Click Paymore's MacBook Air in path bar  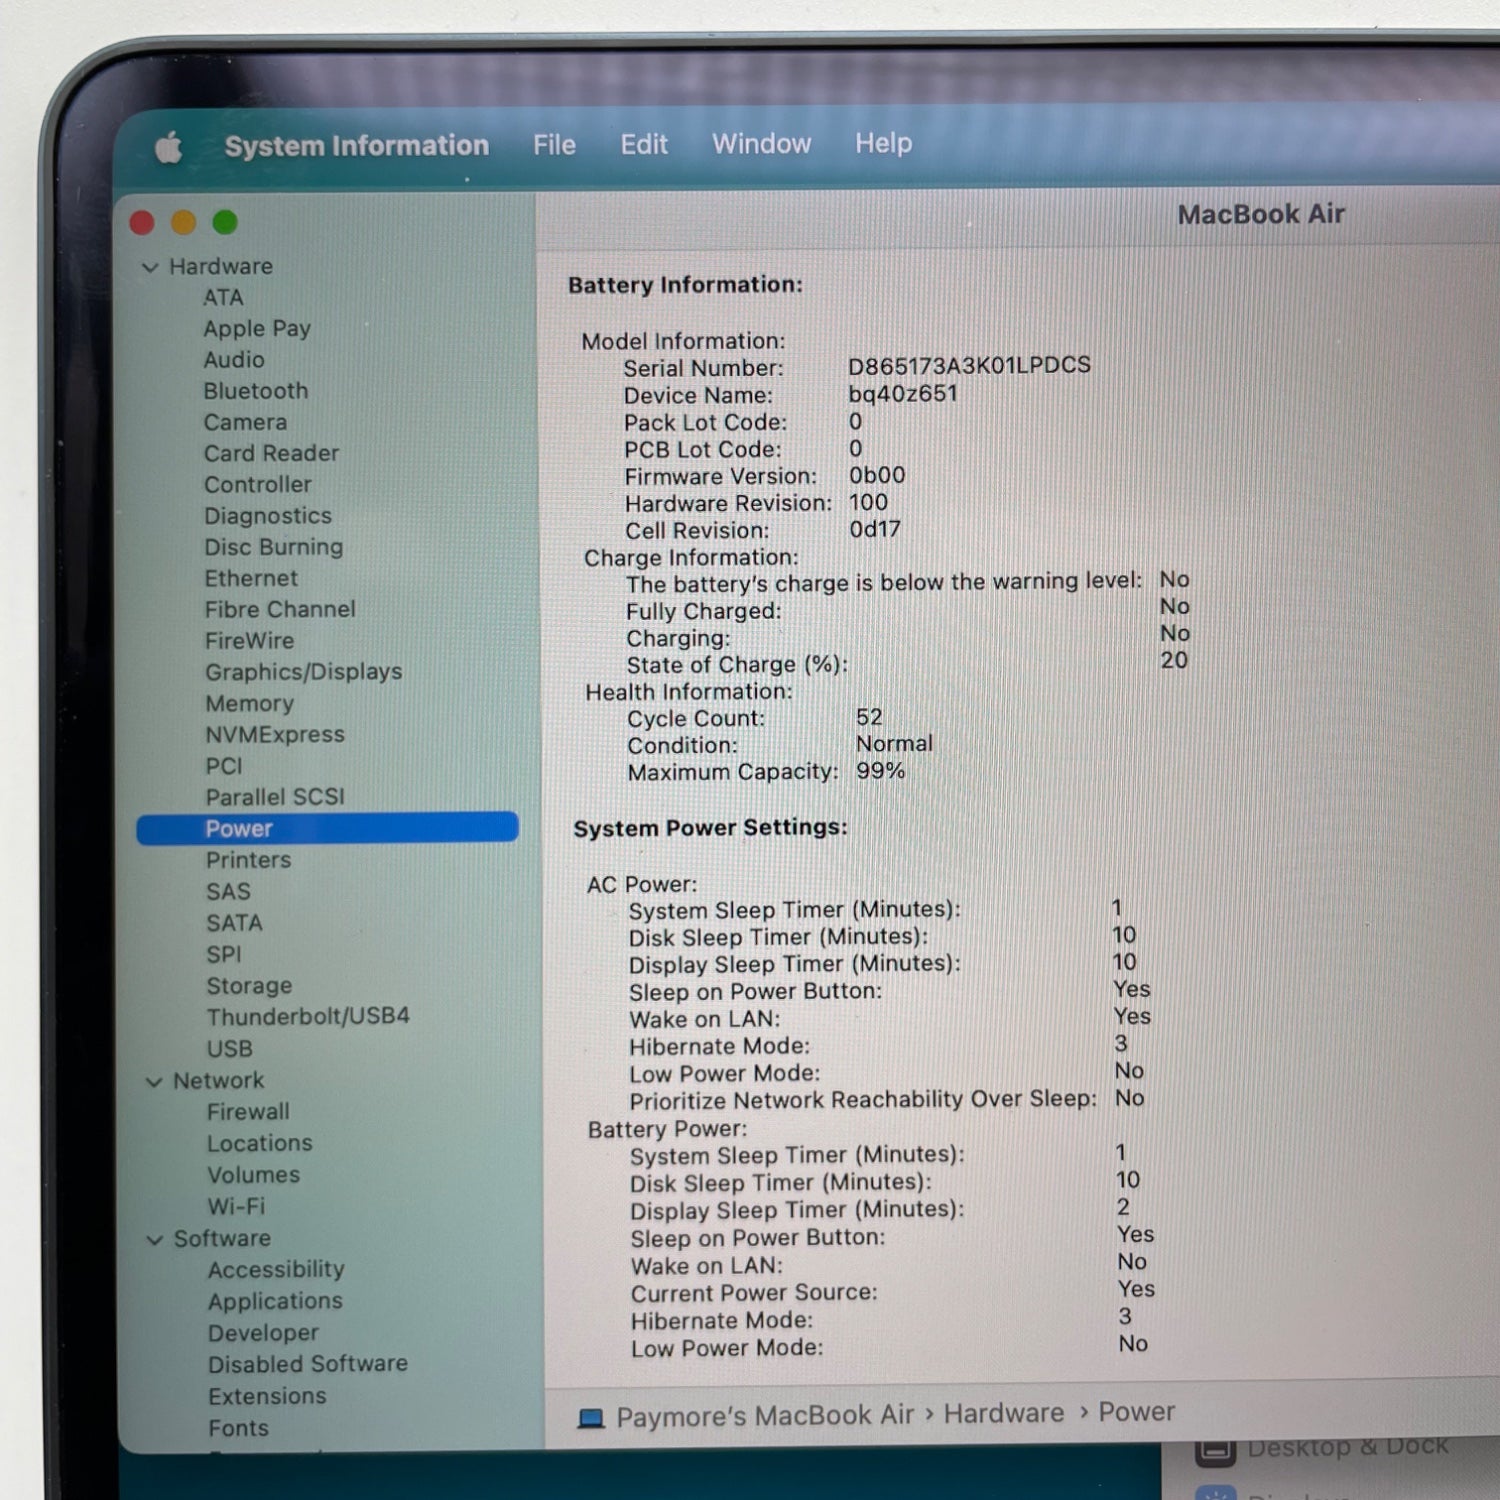point(765,1416)
